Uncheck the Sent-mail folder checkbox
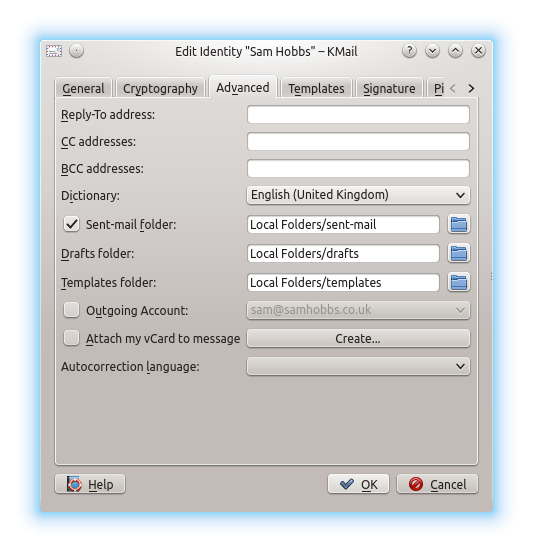 pos(71,224)
